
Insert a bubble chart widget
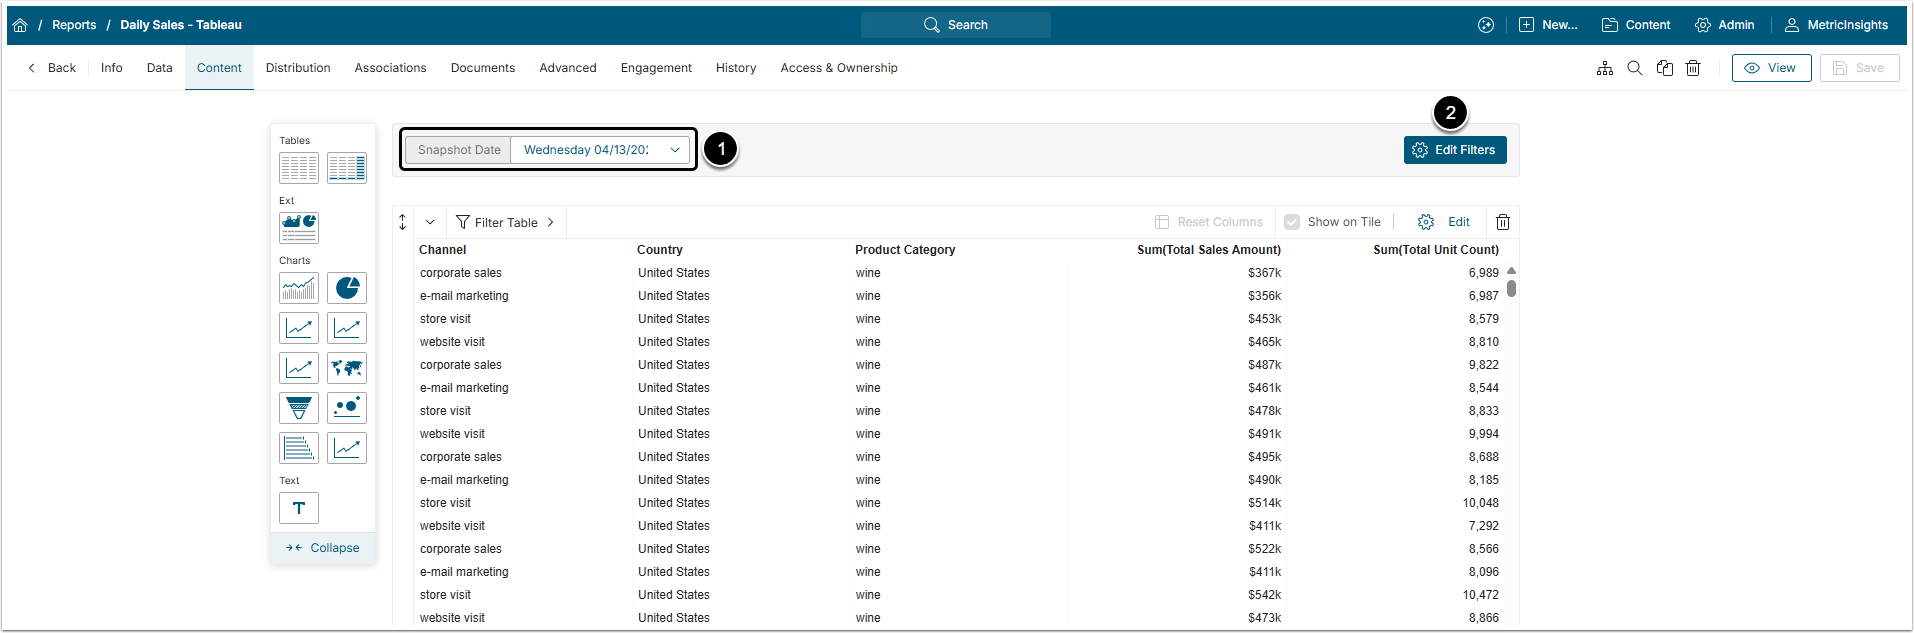pos(347,408)
